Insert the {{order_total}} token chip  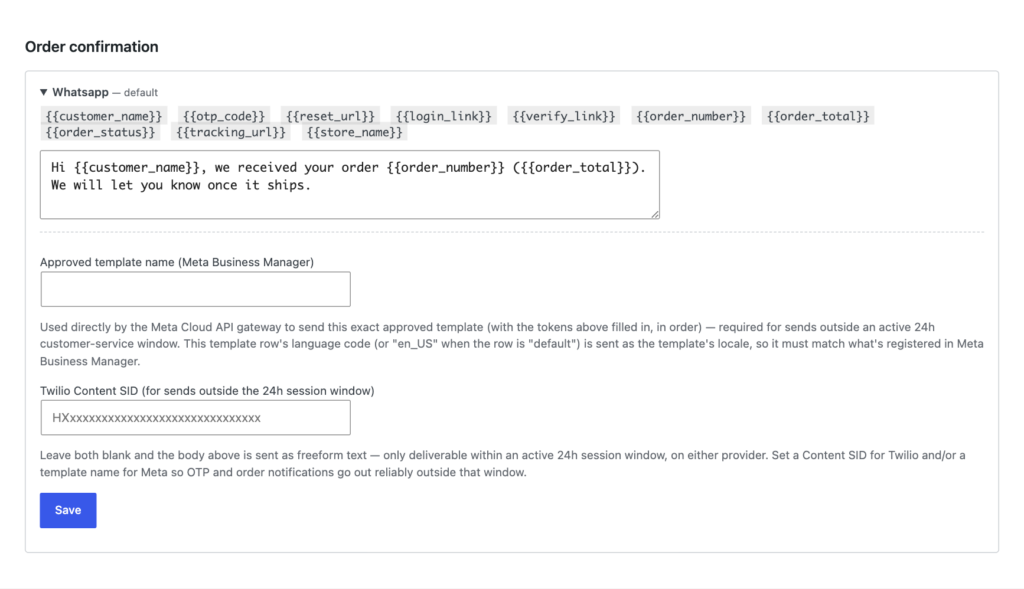(818, 116)
